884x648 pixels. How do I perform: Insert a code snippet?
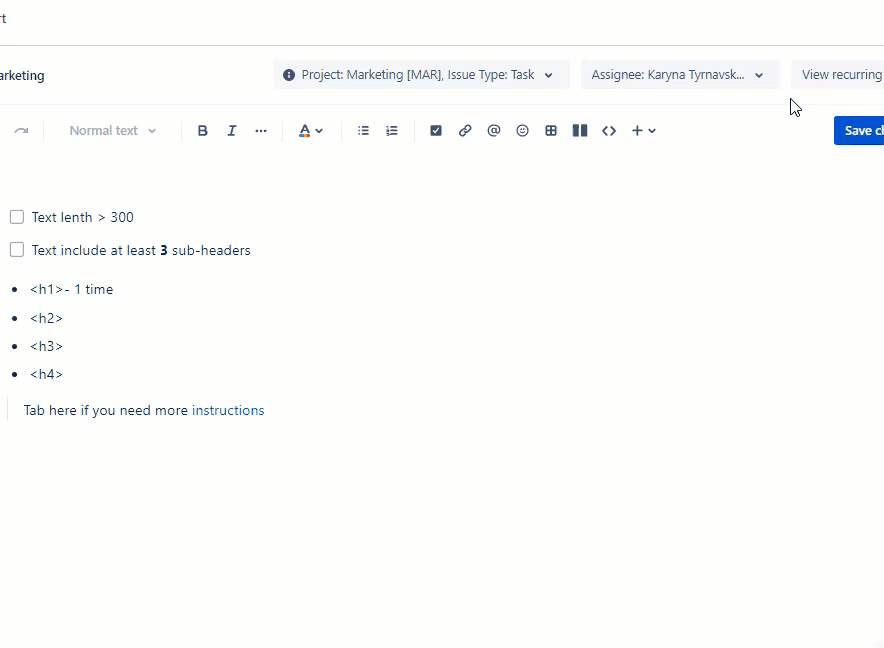(609, 130)
